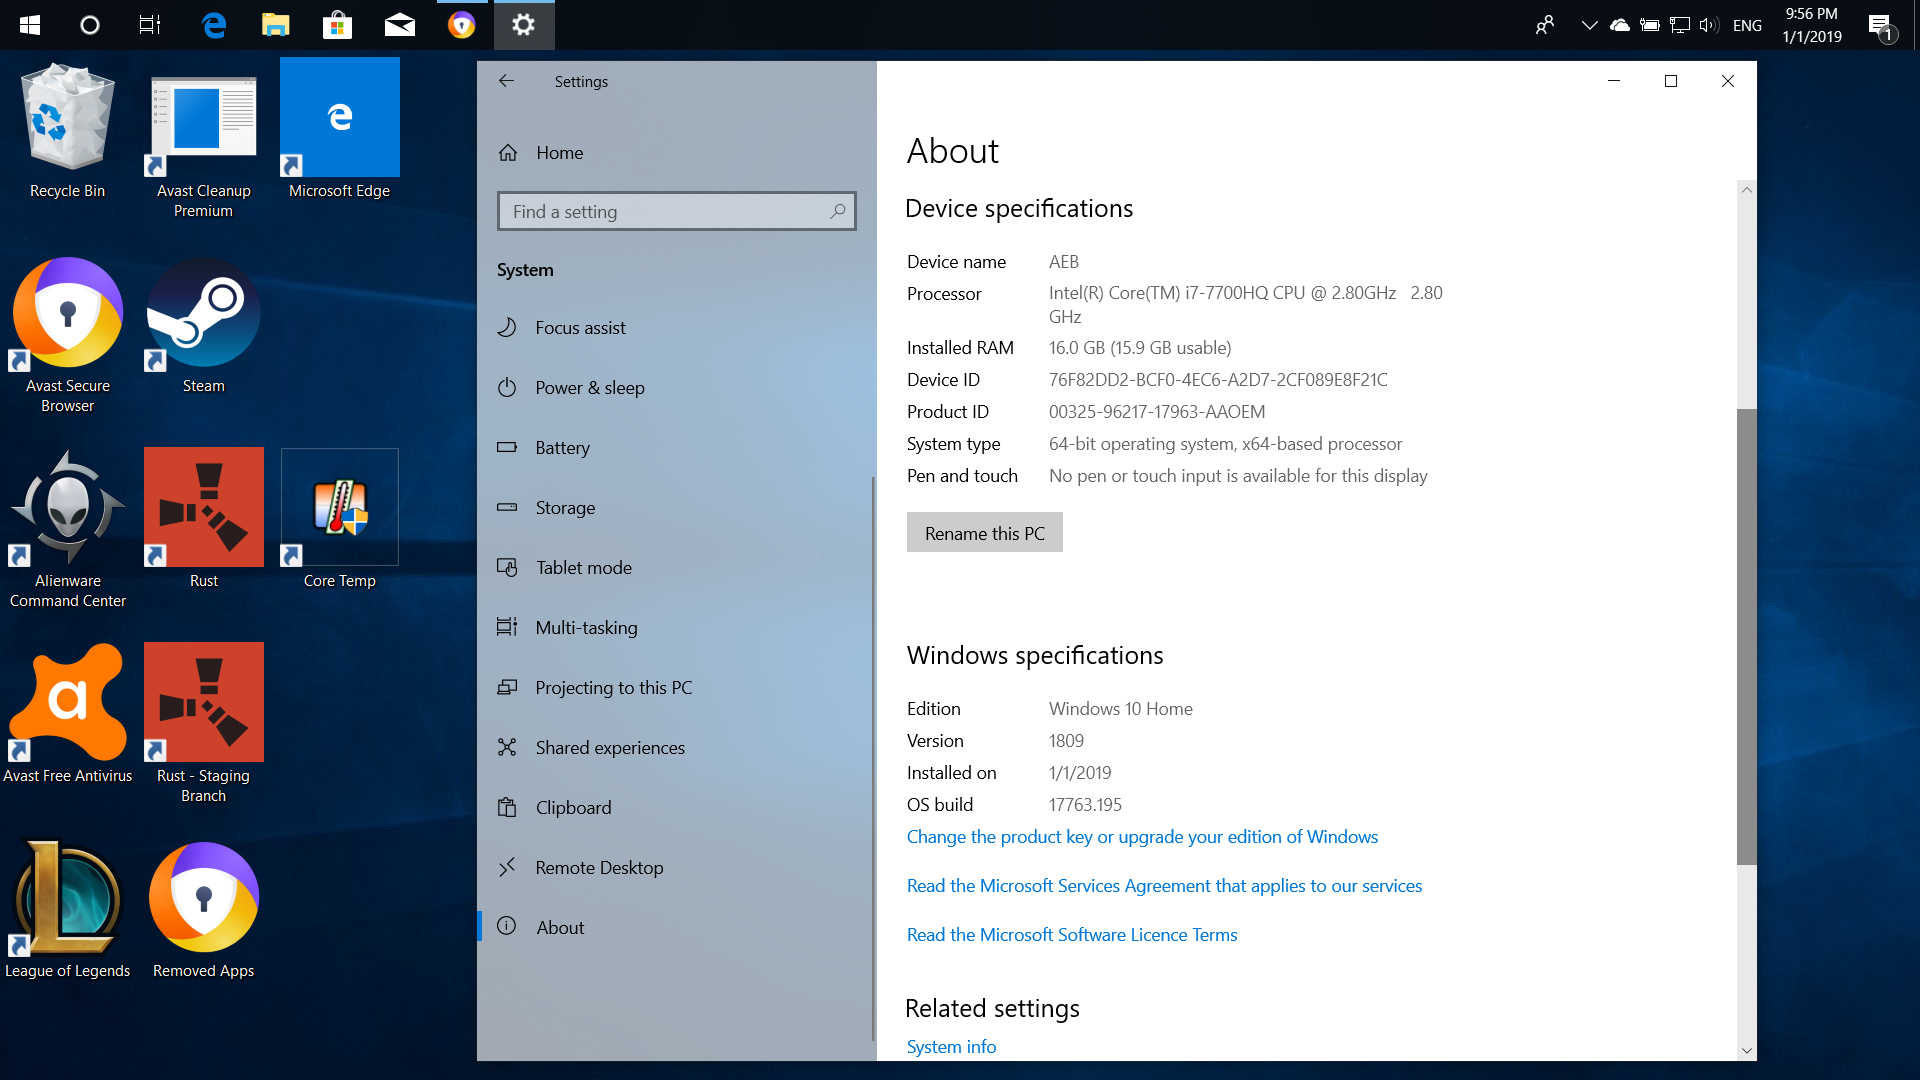
Task: Click the OneDrive cloud icon in system tray
Action: tap(1620, 25)
